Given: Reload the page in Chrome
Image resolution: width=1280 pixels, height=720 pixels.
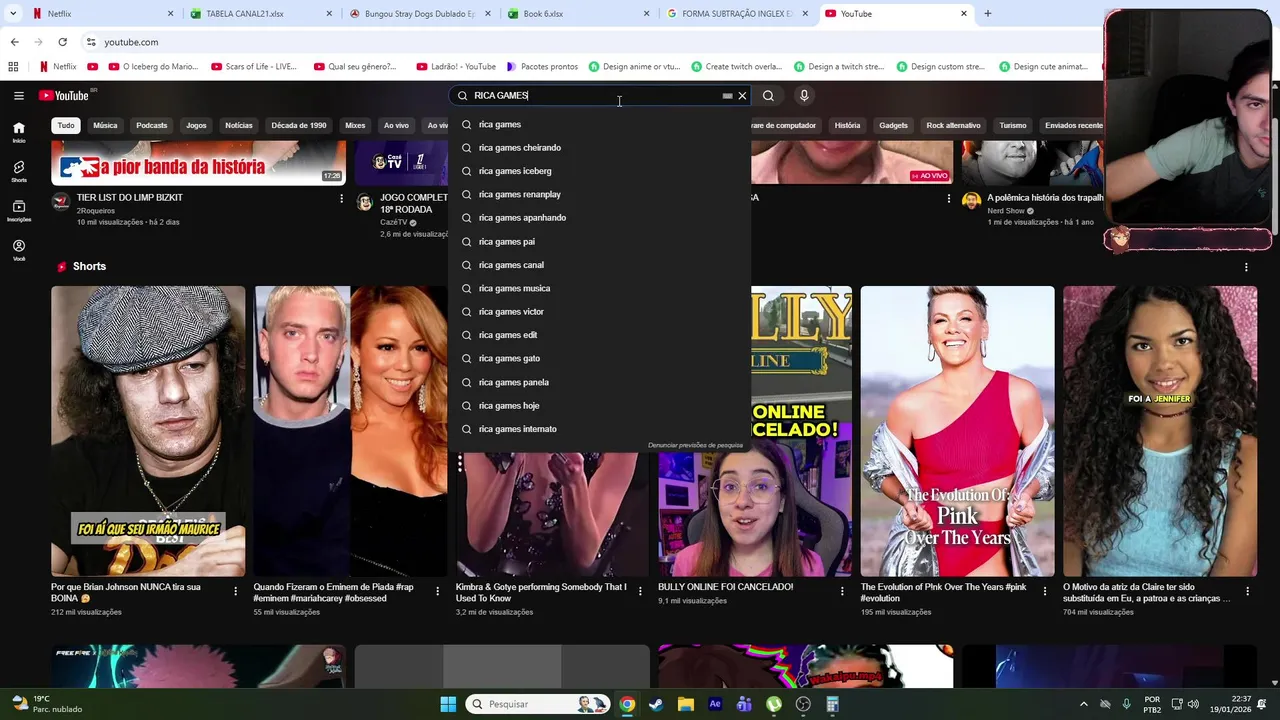Looking at the screenshot, I should (62, 42).
